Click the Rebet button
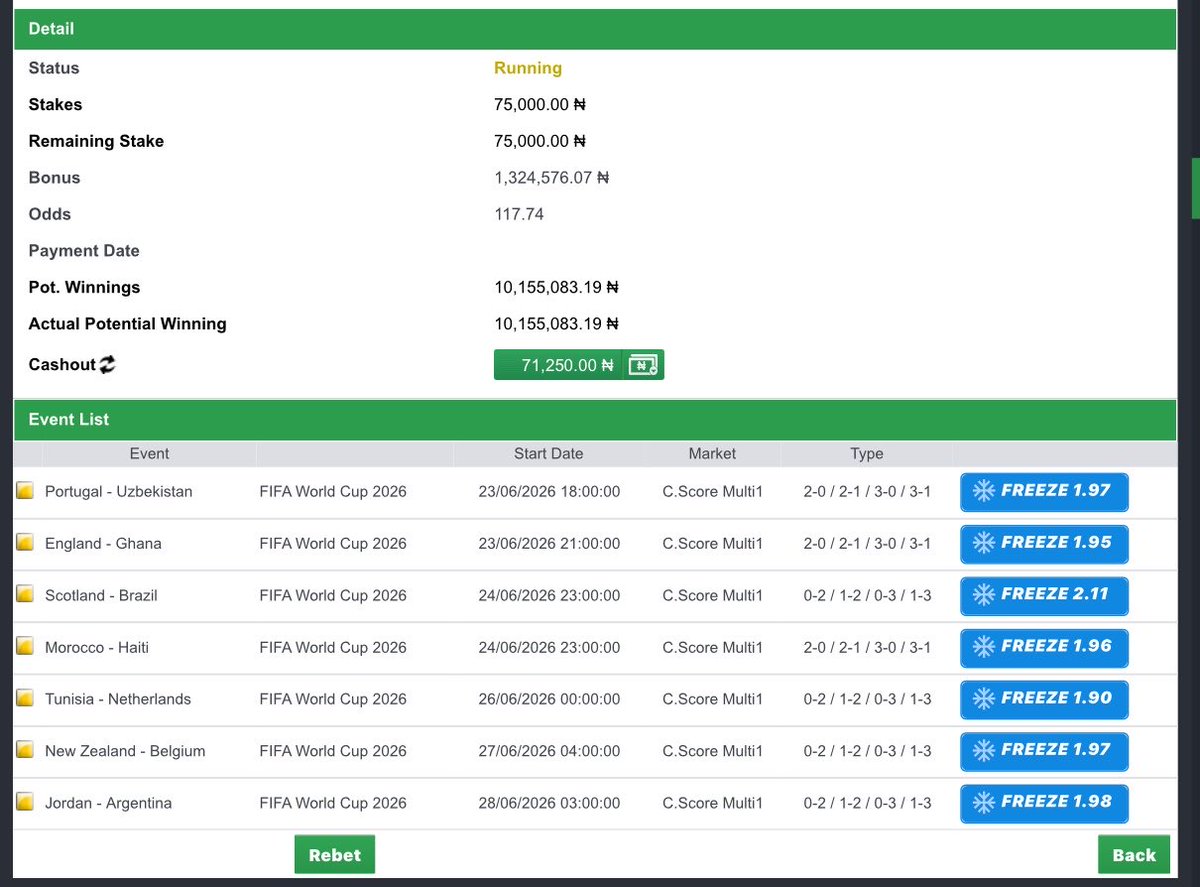Image resolution: width=1200 pixels, height=887 pixels. coord(334,855)
